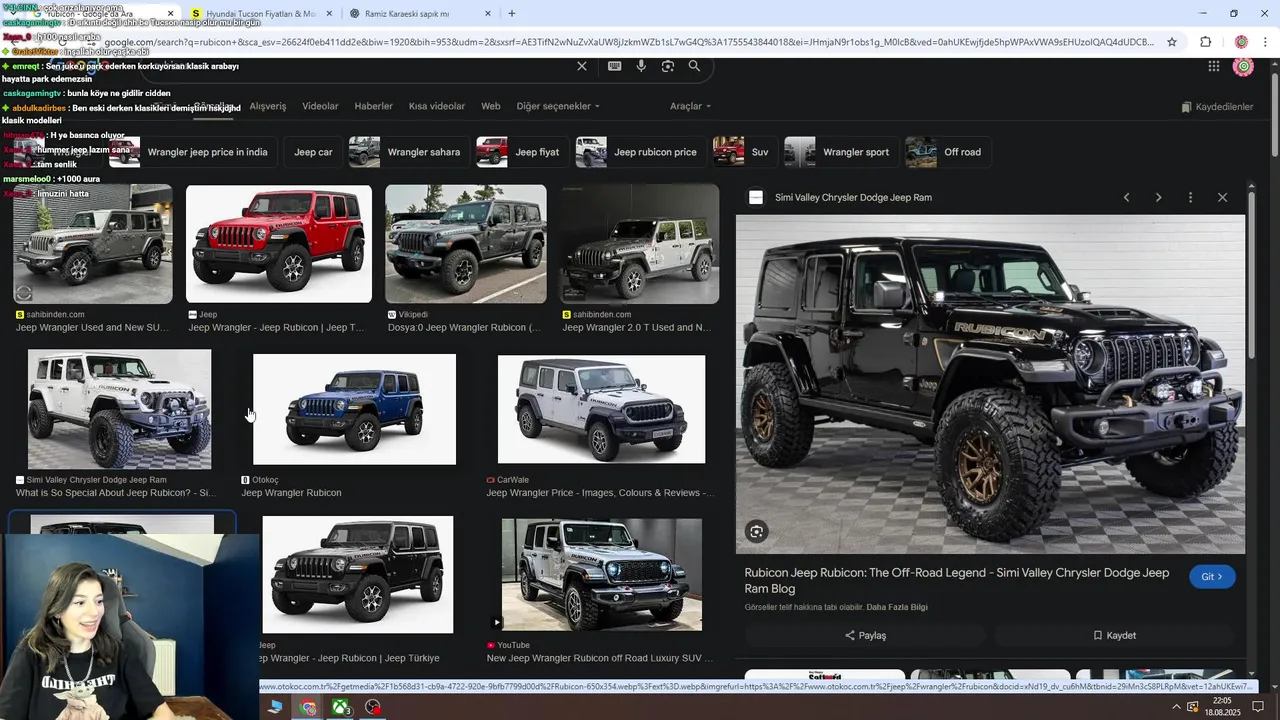Open the Google apps grid
This screenshot has height=720, width=1280.
(x=1213, y=66)
